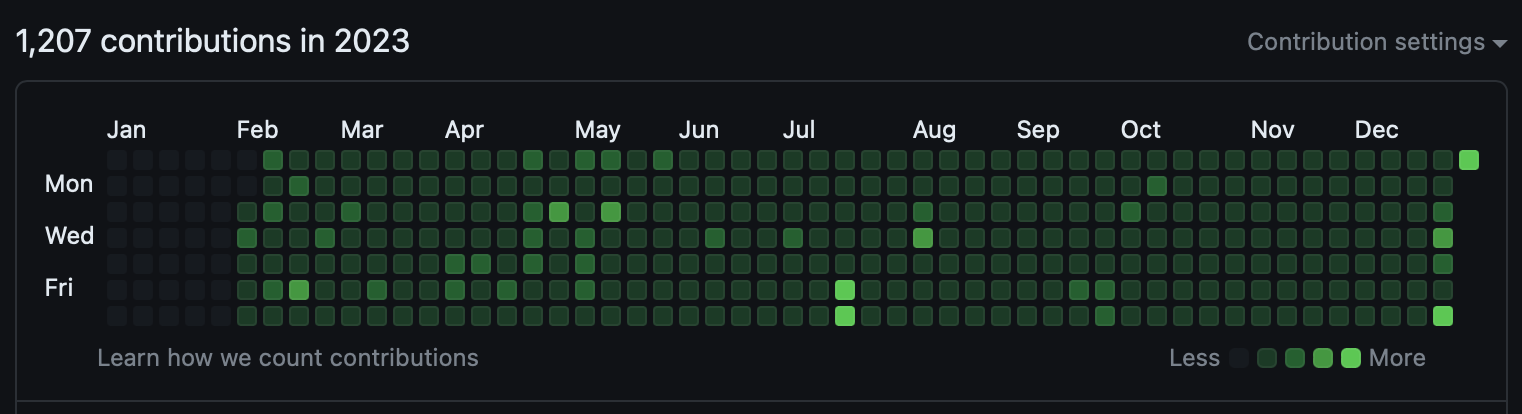Select the brightest Saturday-row cell in July

(x=845, y=316)
